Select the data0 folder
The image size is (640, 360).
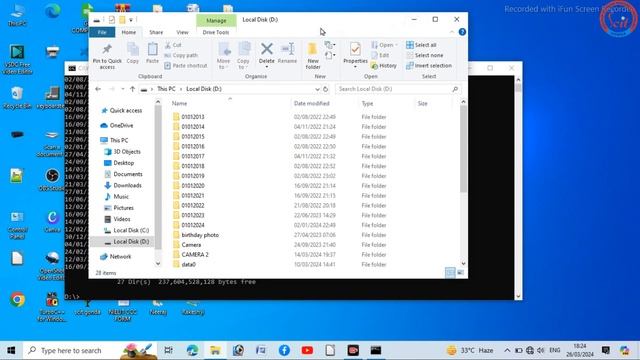pos(184,264)
